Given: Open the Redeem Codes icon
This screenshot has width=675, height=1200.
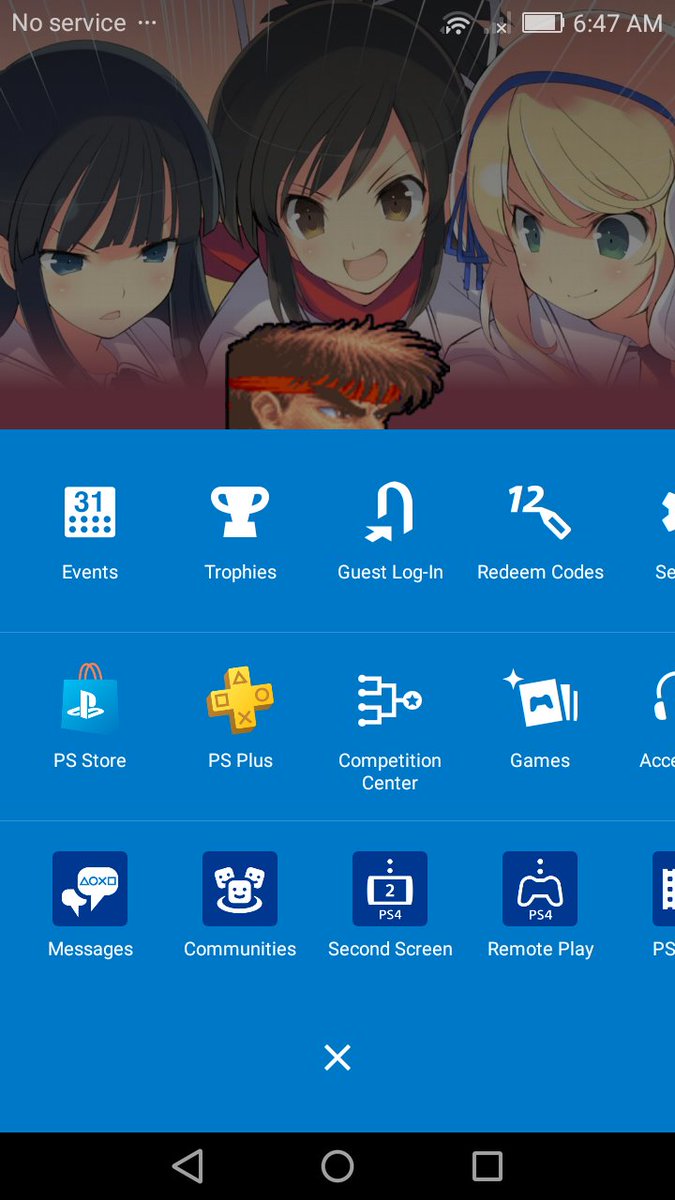Looking at the screenshot, I should point(540,512).
